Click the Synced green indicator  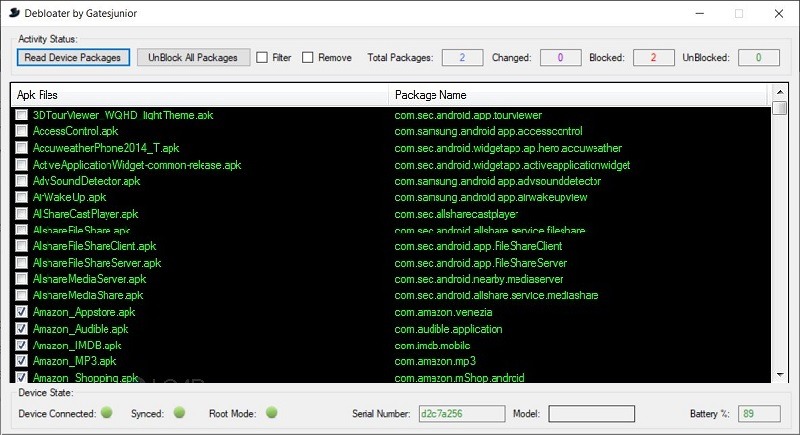pyautogui.click(x=179, y=412)
